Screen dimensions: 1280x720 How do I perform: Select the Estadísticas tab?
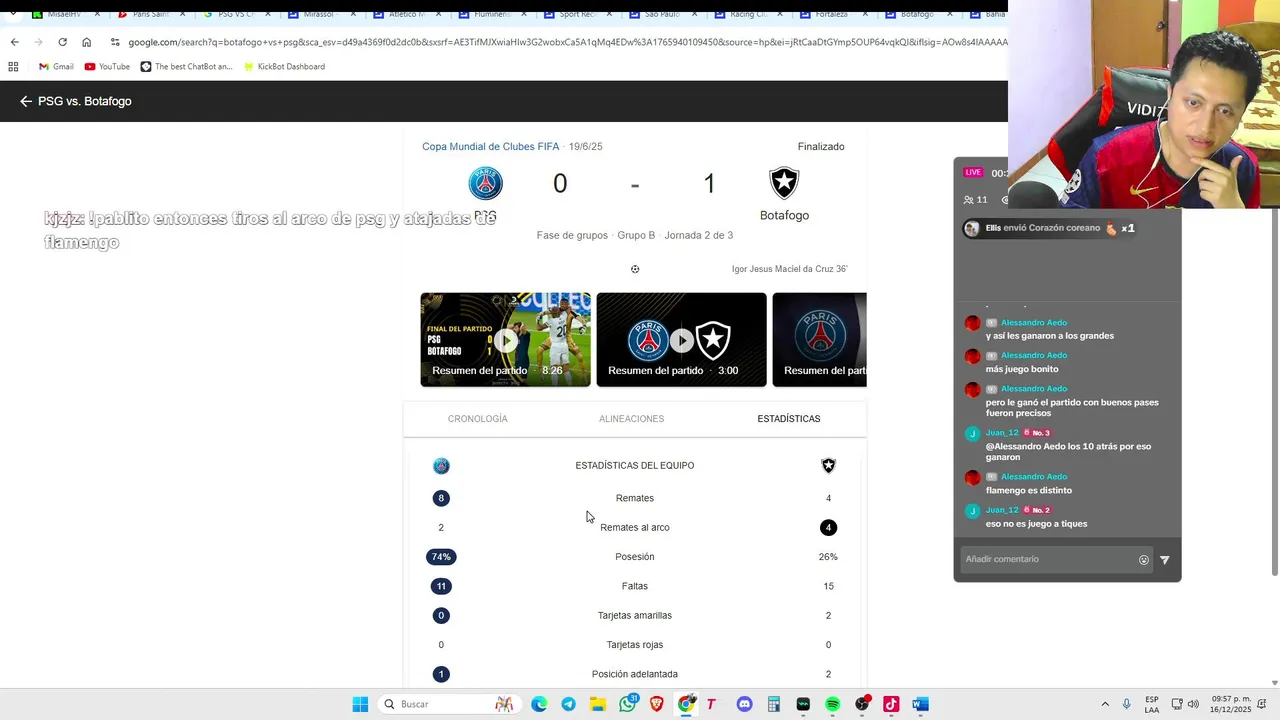pyautogui.click(x=789, y=419)
